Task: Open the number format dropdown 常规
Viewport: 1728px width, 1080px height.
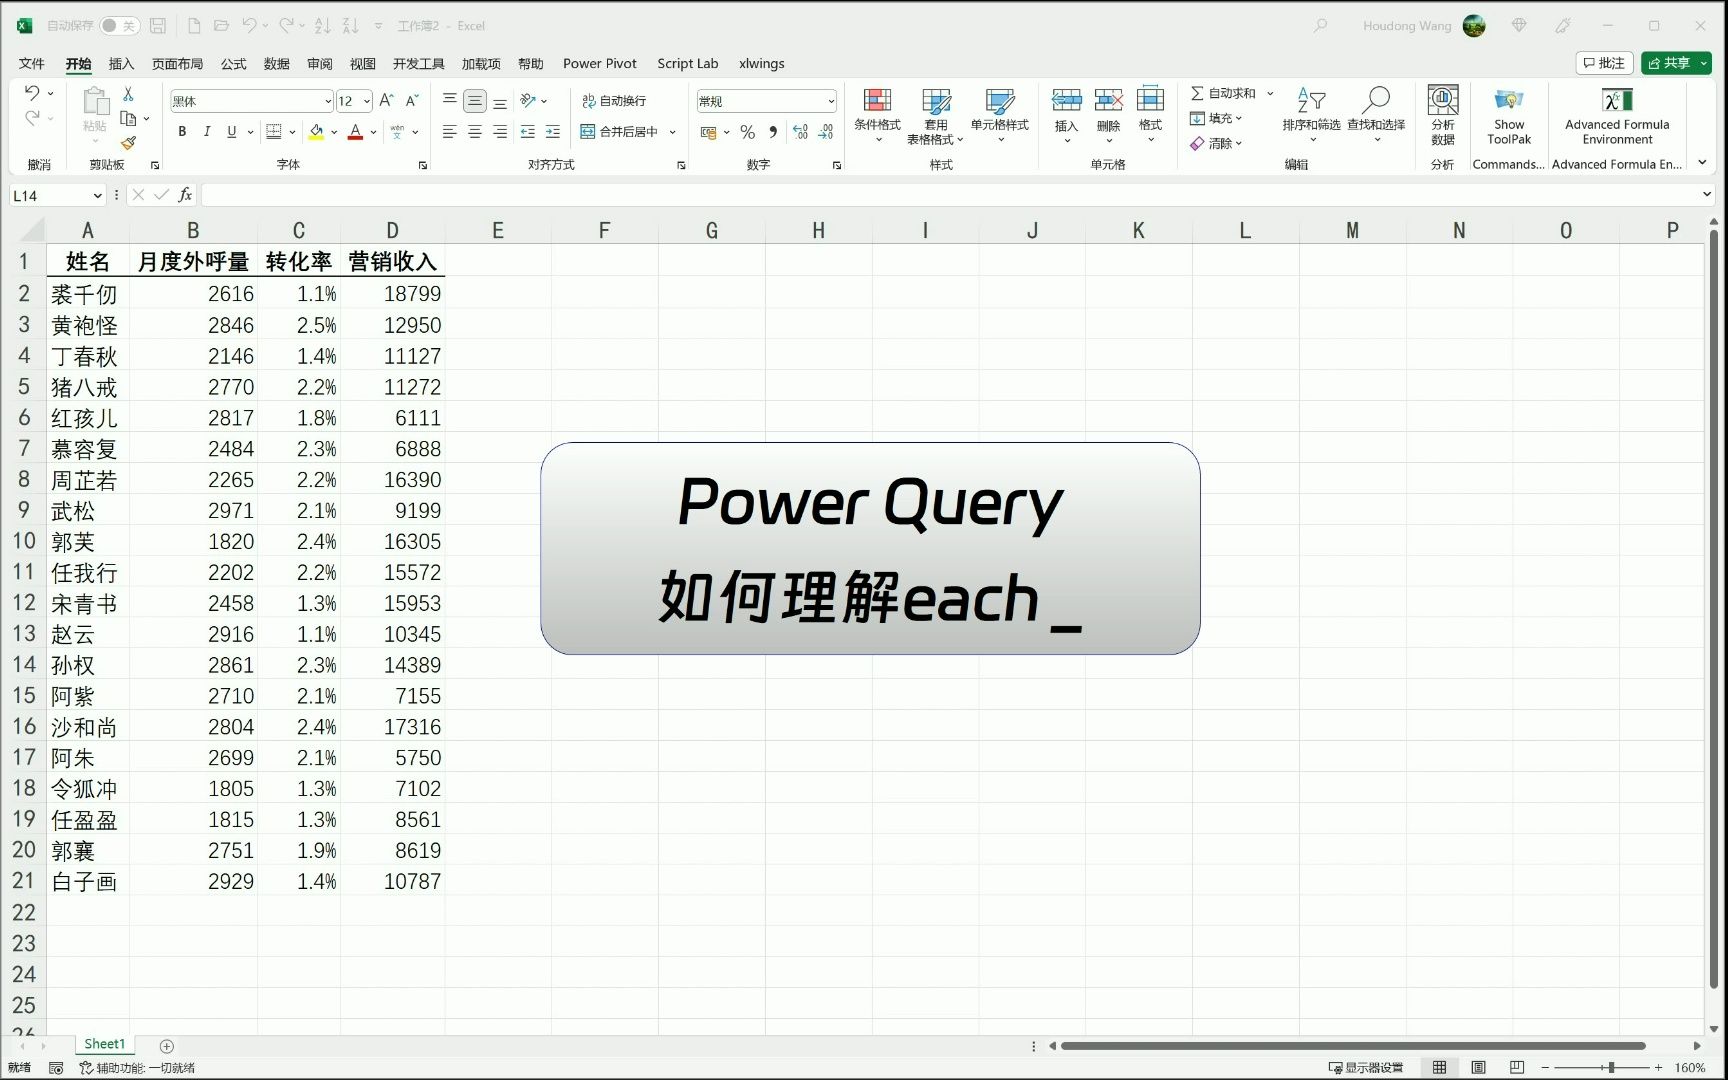Action: coord(830,101)
